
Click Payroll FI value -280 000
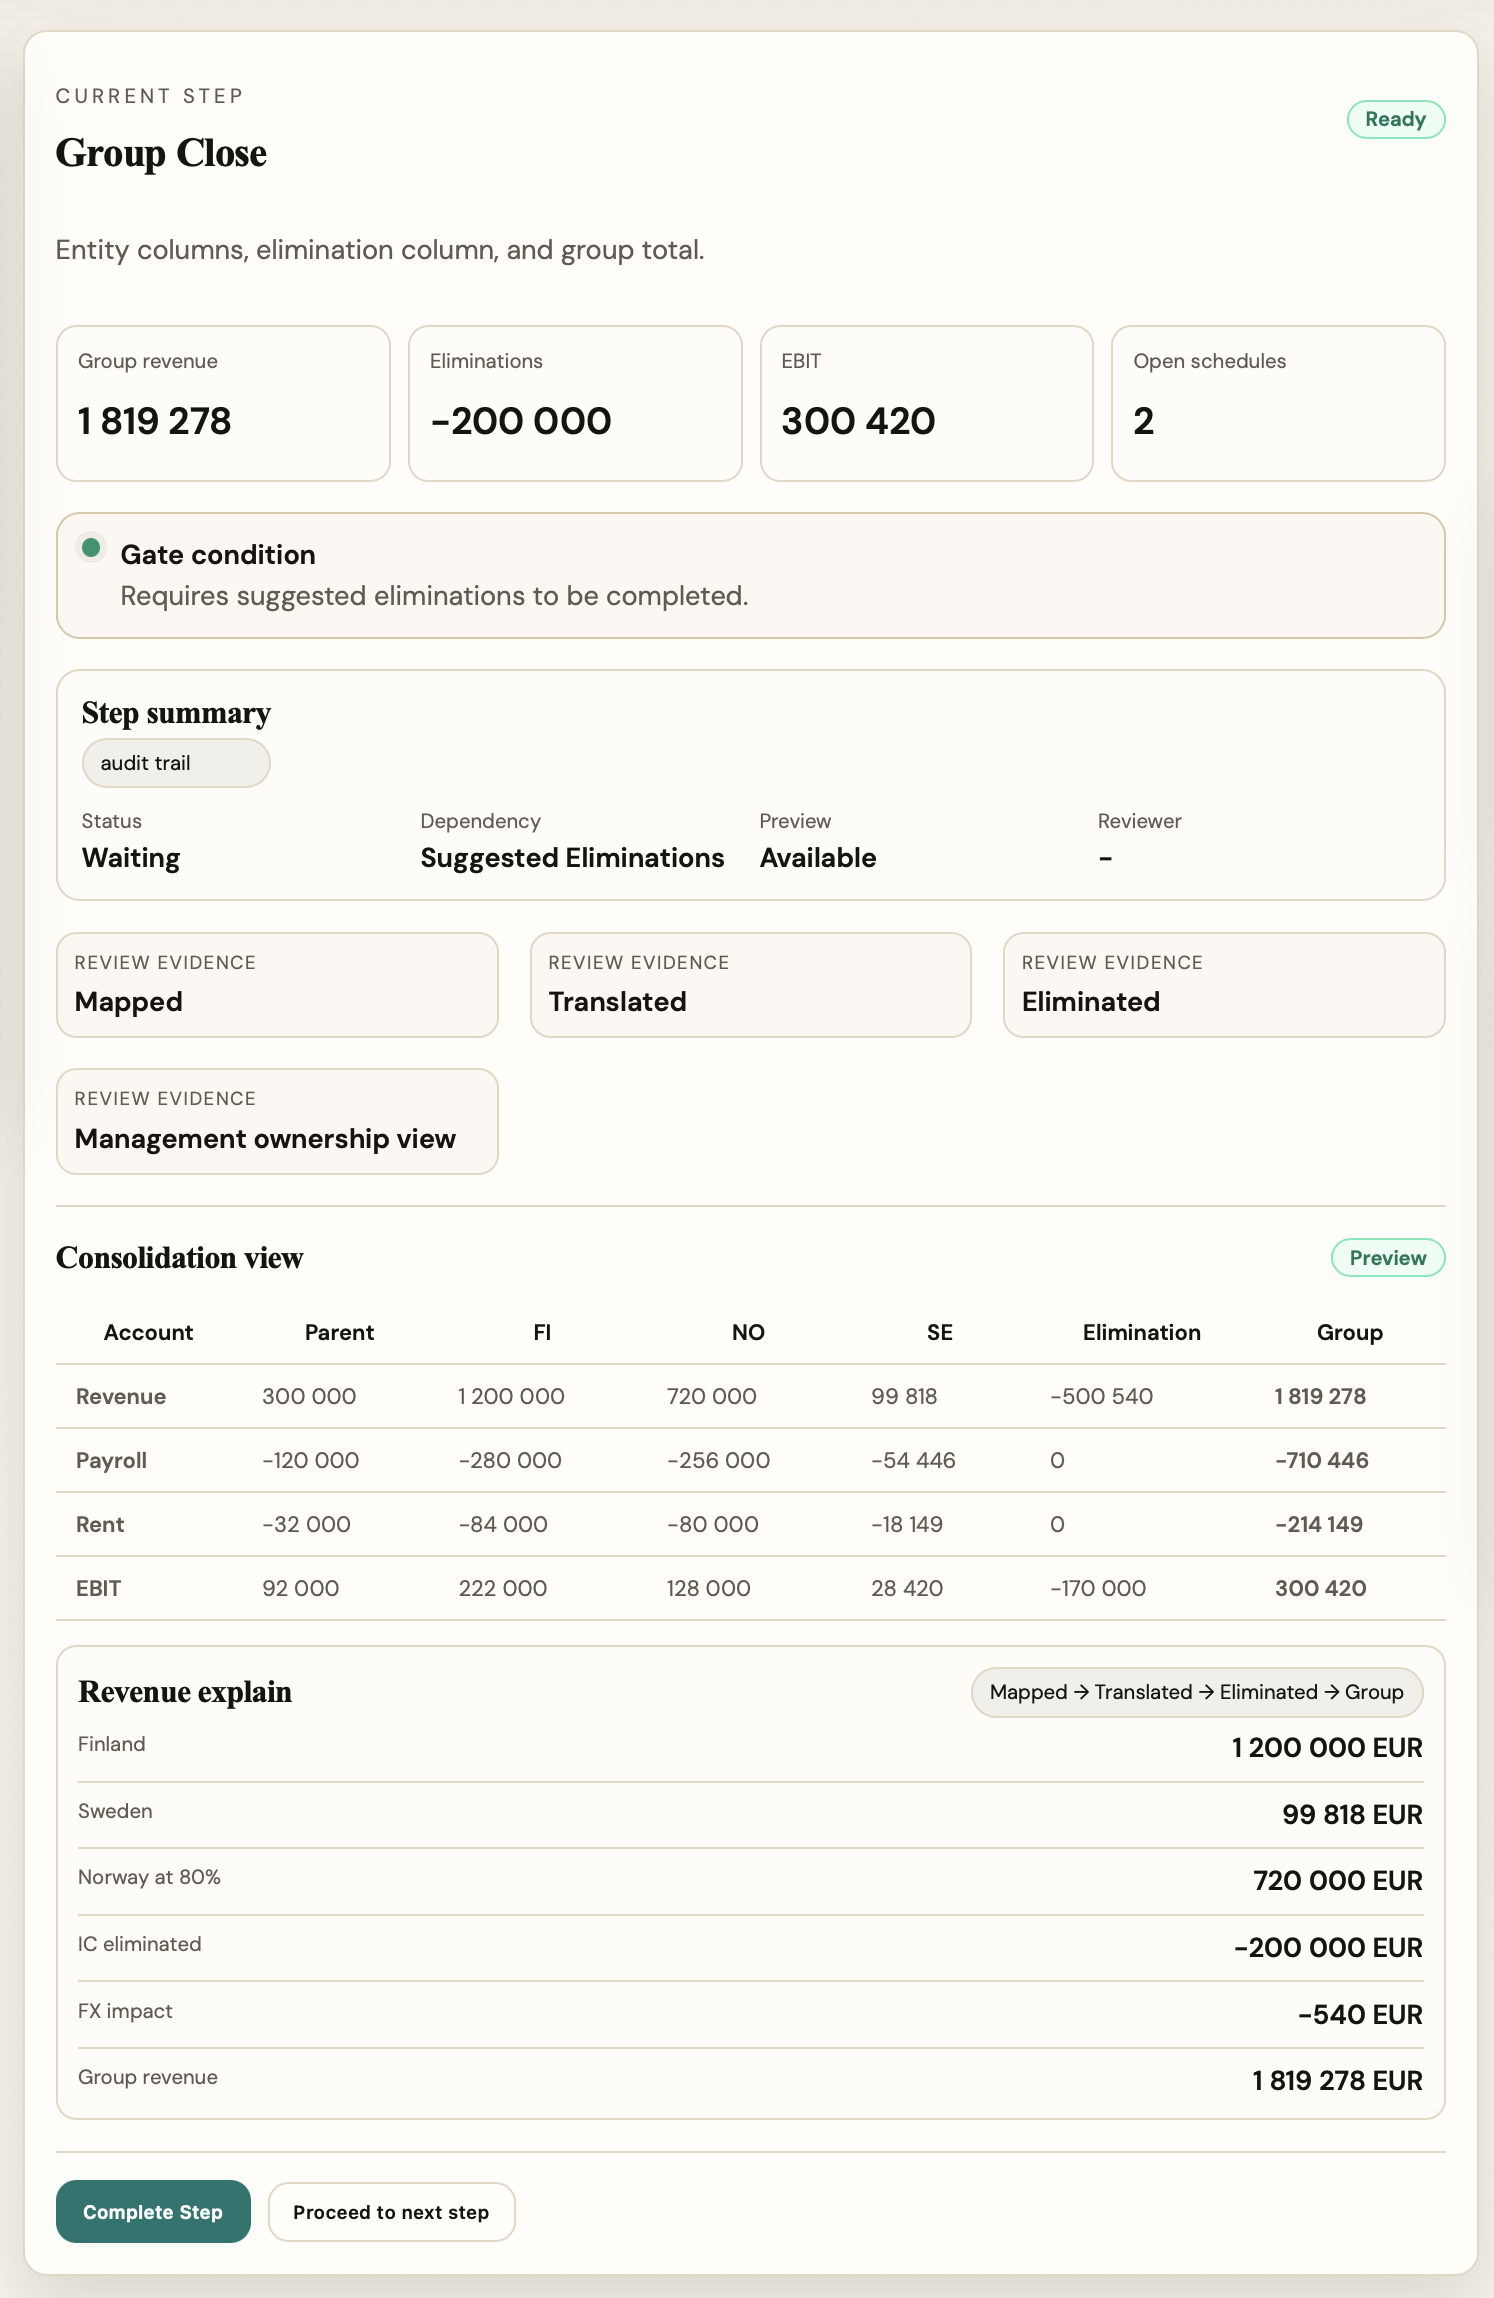(510, 1460)
